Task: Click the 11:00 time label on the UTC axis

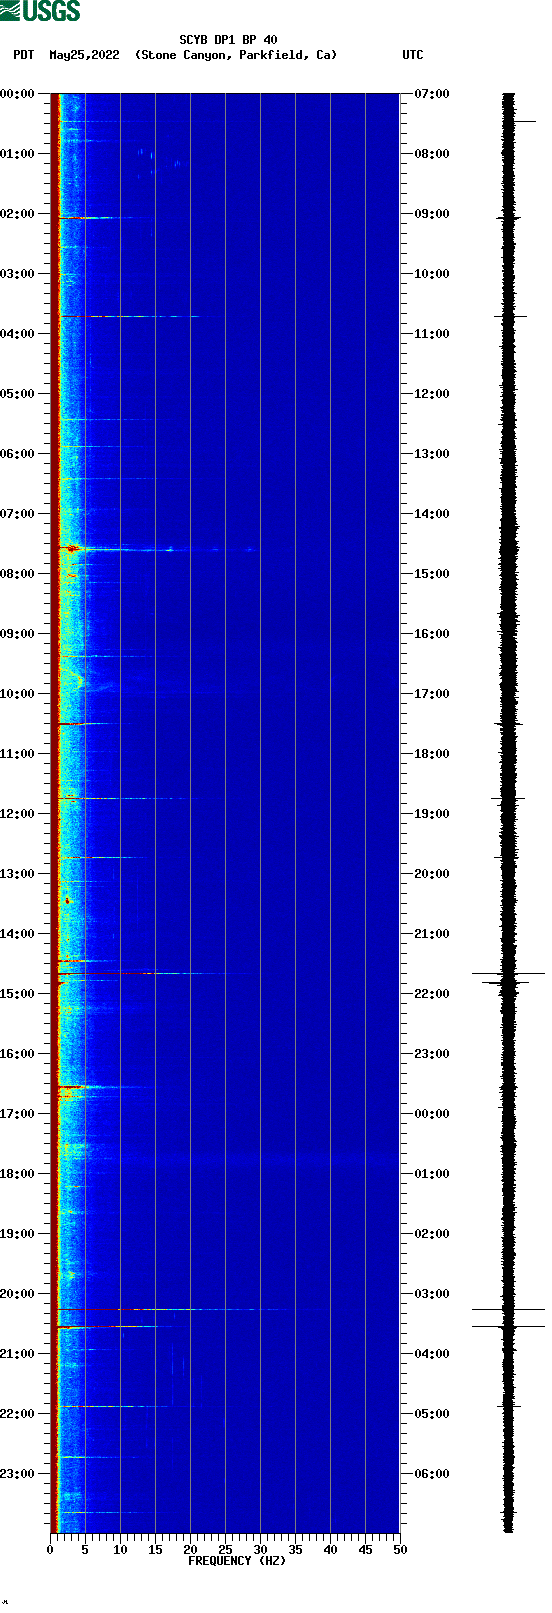Action: (x=432, y=334)
